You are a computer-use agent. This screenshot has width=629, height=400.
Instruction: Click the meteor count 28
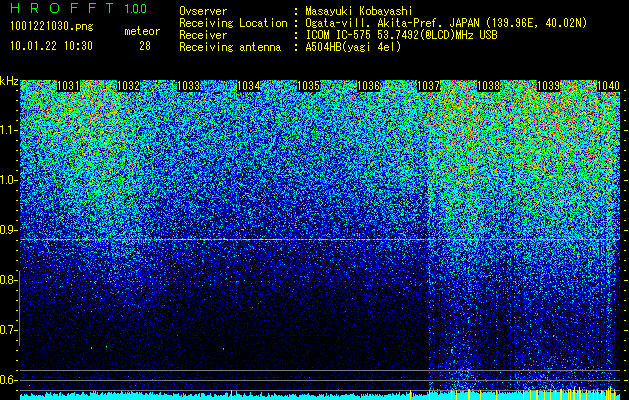[145, 46]
